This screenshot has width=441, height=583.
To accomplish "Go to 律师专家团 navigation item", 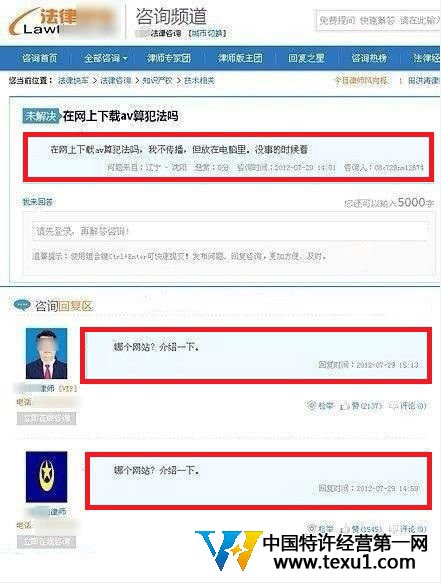I will pos(168,58).
